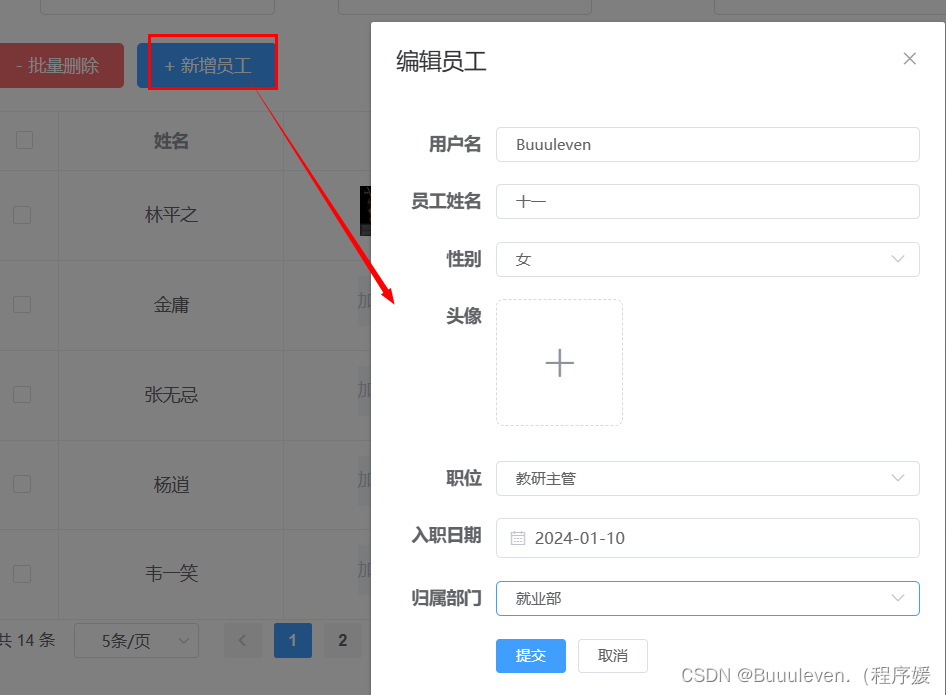Cancel editing via 取消 button
946x695 pixels.
pyautogui.click(x=612, y=656)
